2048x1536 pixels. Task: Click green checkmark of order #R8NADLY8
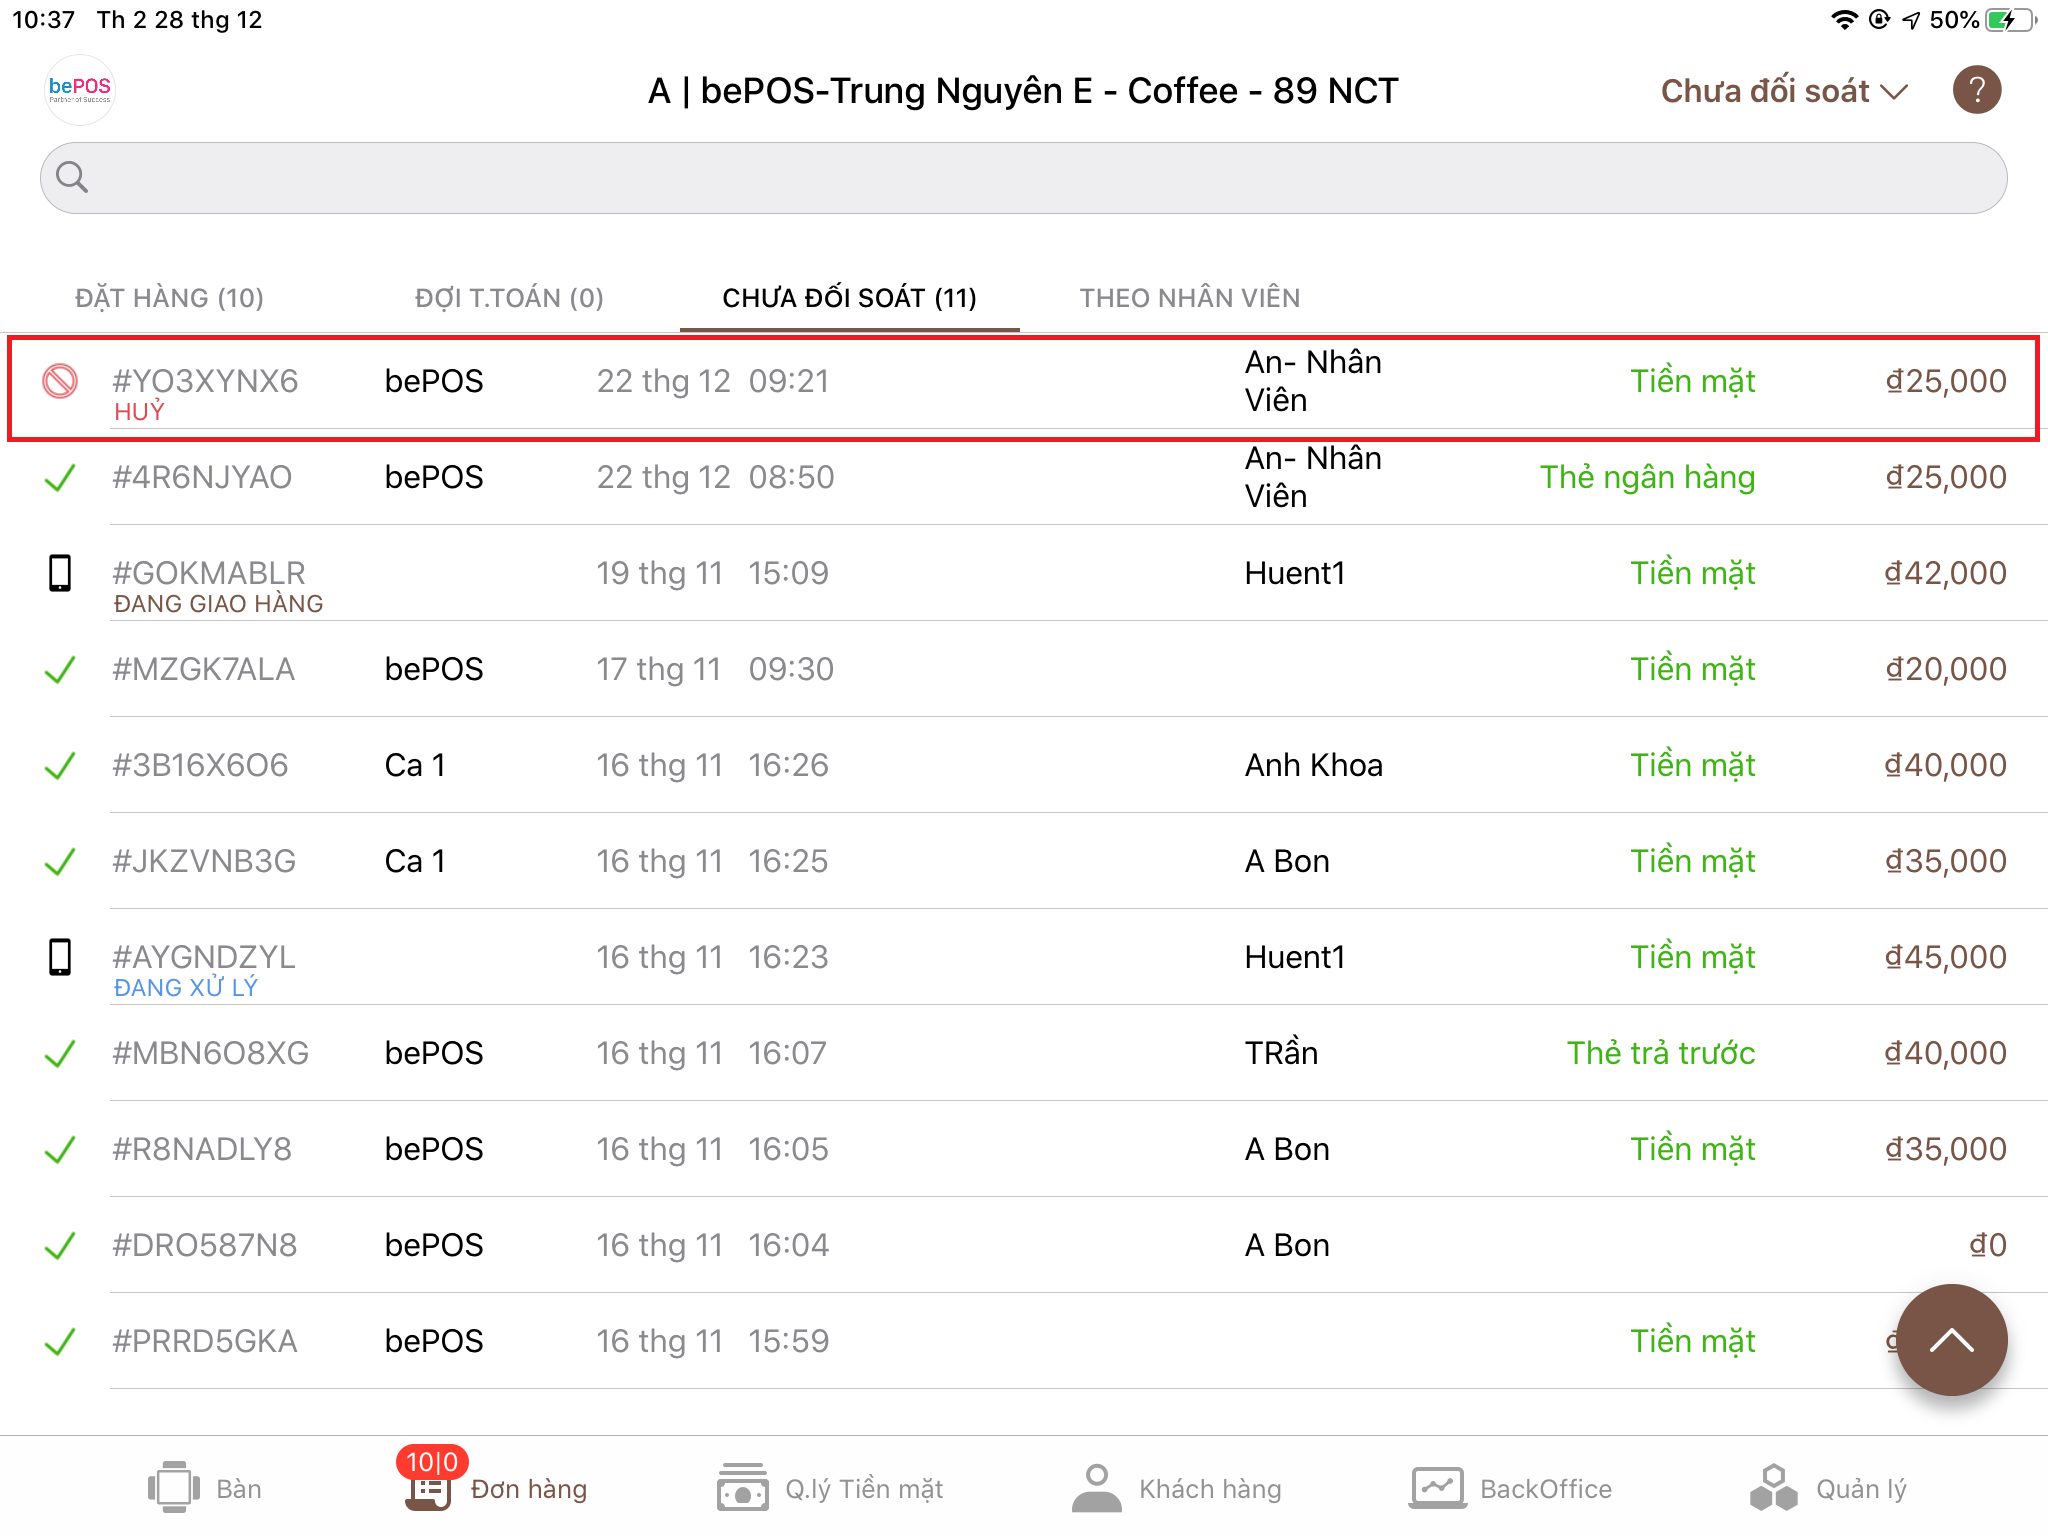coord(60,1149)
